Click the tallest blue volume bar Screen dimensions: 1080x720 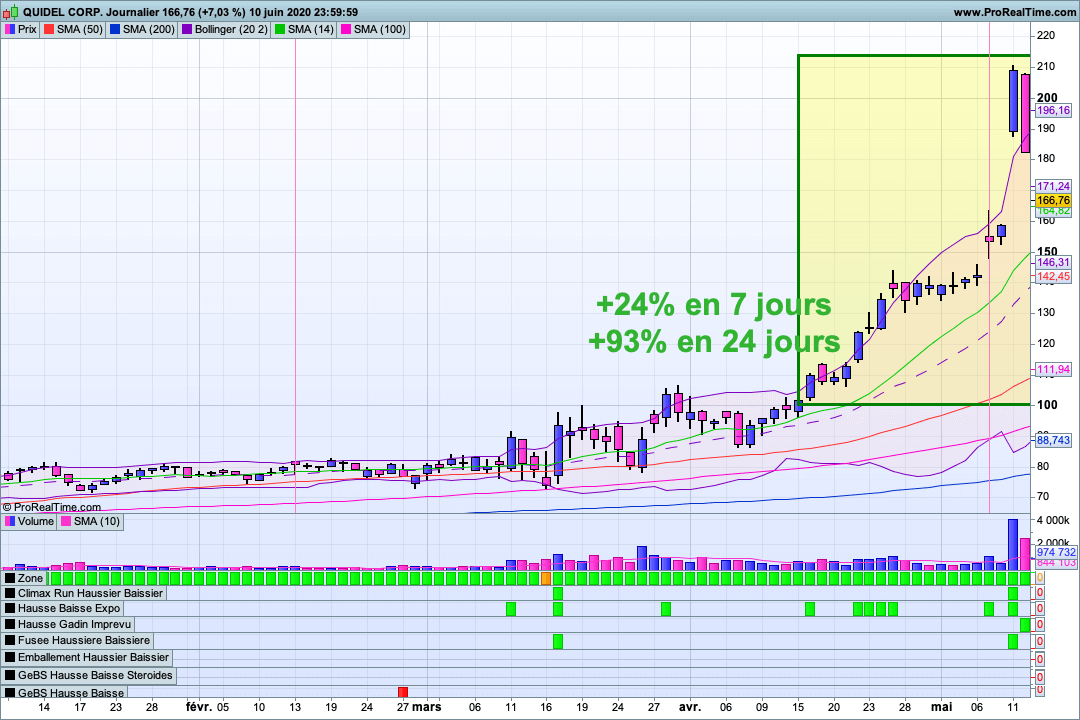pos(1012,544)
